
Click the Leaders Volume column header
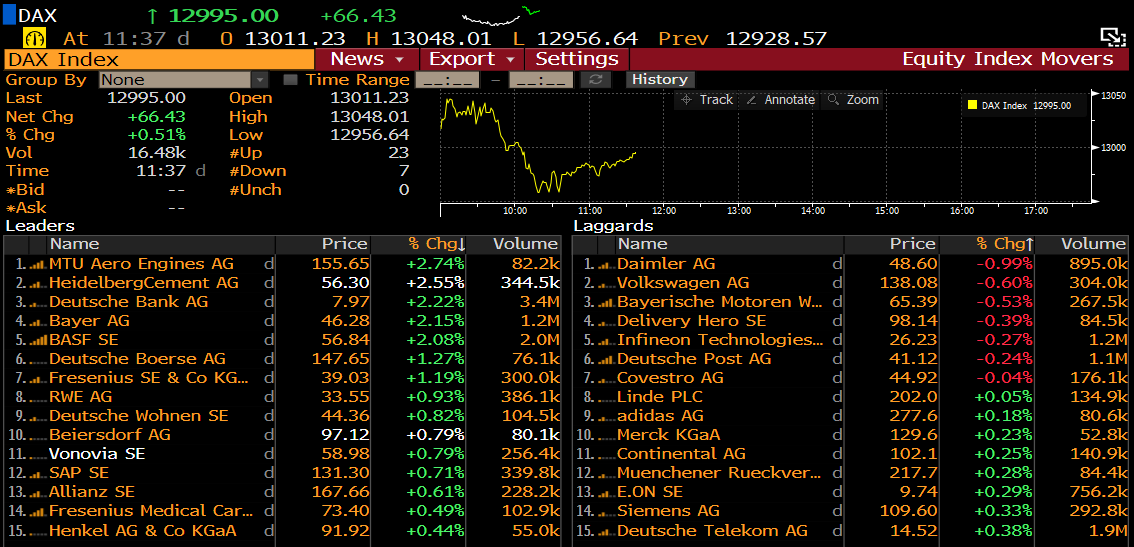(x=514, y=245)
